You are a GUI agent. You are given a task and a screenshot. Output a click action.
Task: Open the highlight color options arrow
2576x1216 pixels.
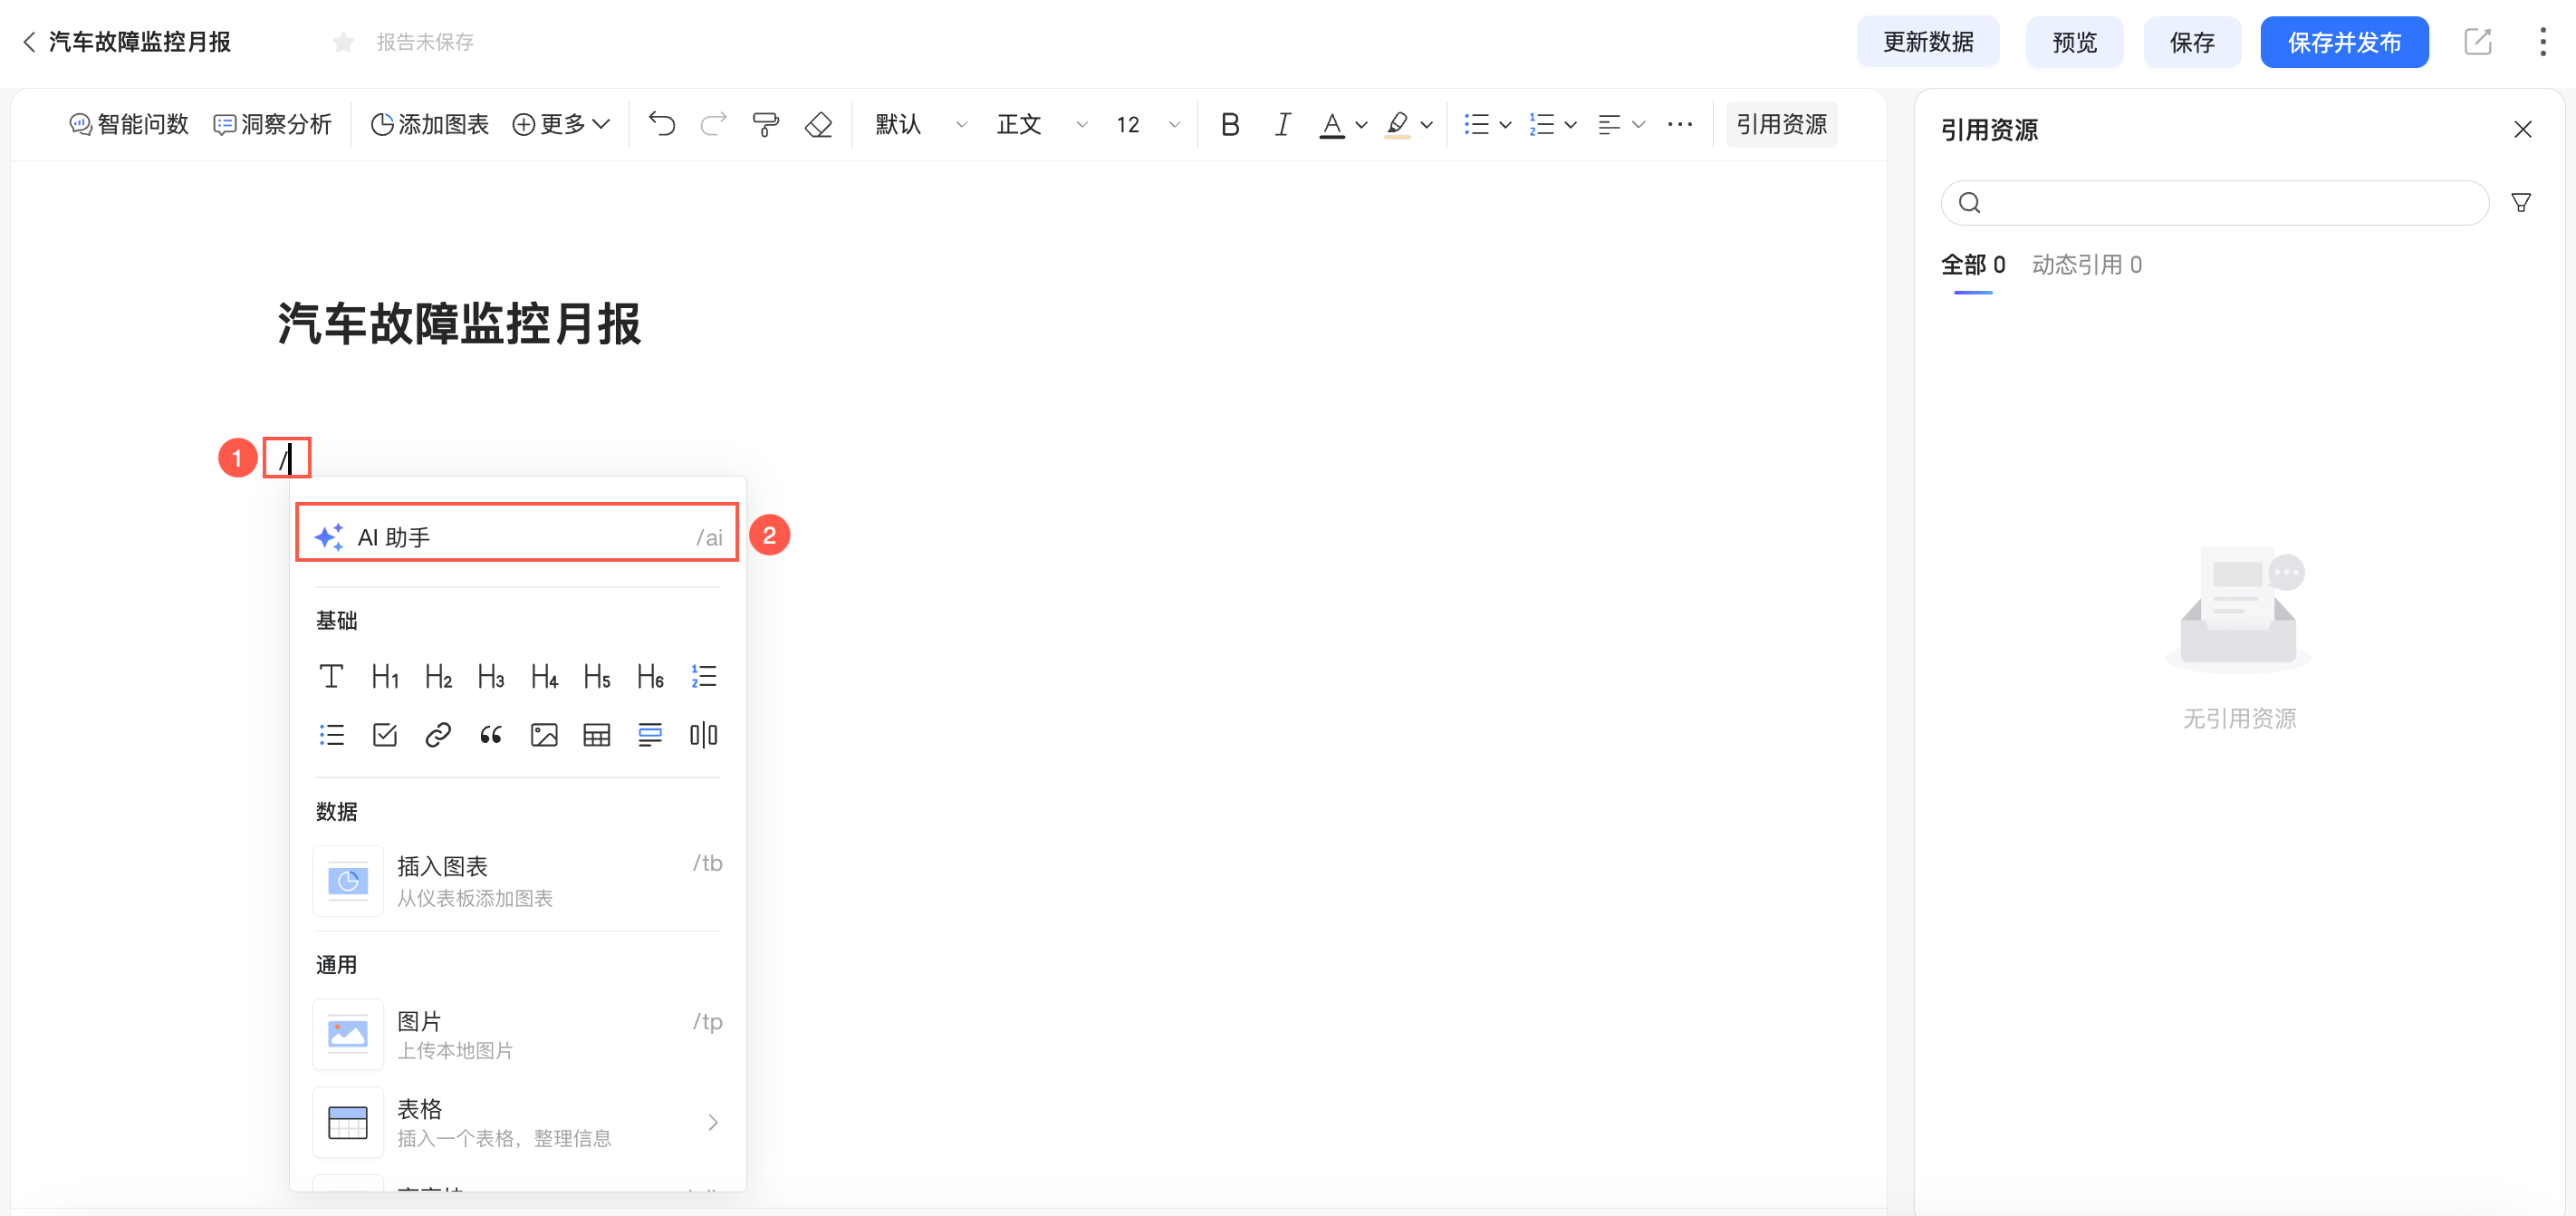pos(1427,125)
